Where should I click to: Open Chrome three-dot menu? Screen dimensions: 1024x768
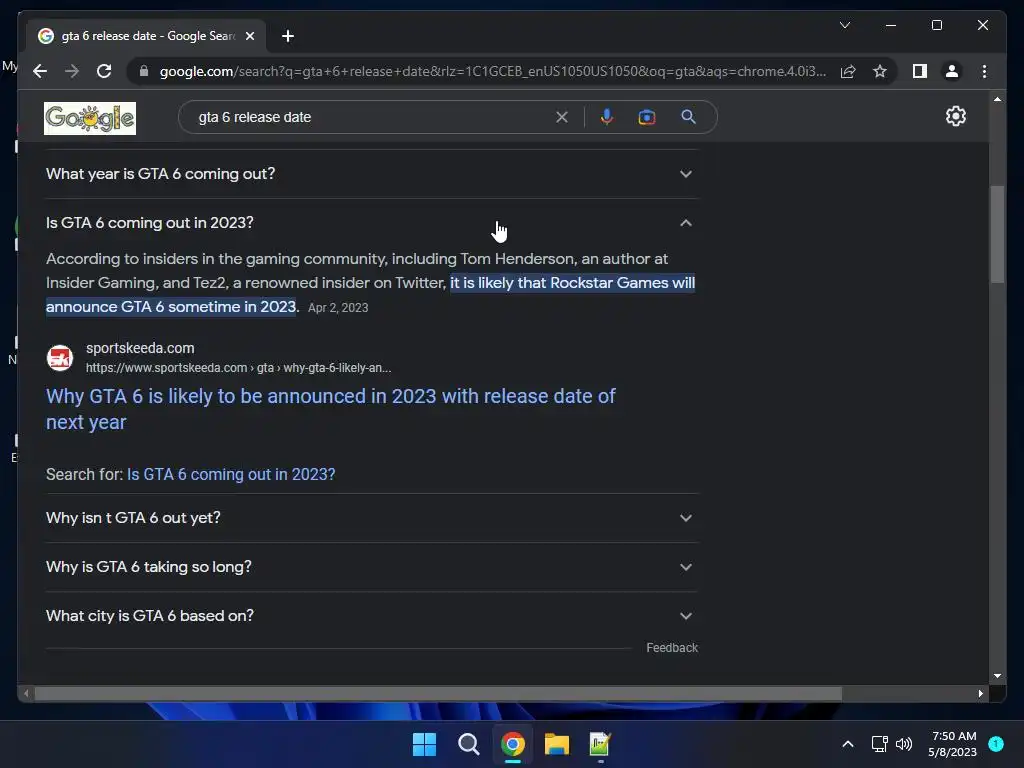(984, 71)
